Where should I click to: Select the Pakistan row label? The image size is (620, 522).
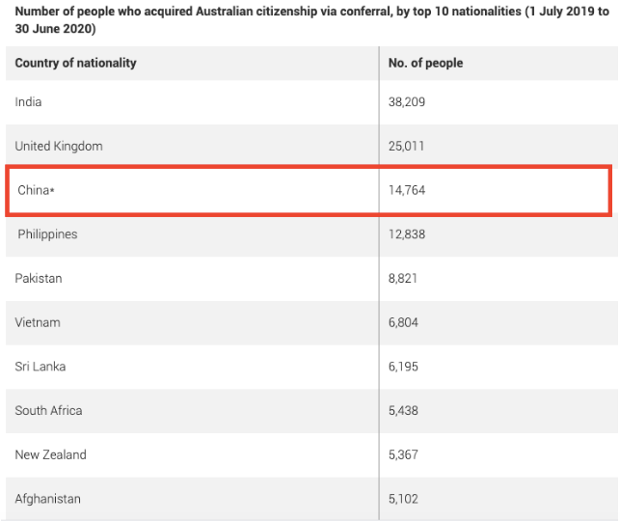(x=39, y=278)
